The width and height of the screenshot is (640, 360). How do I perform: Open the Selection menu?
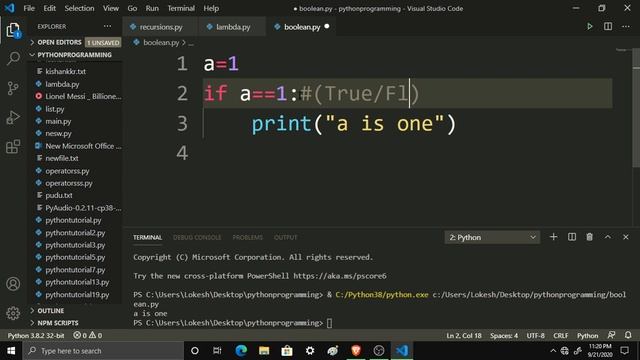tap(79, 8)
